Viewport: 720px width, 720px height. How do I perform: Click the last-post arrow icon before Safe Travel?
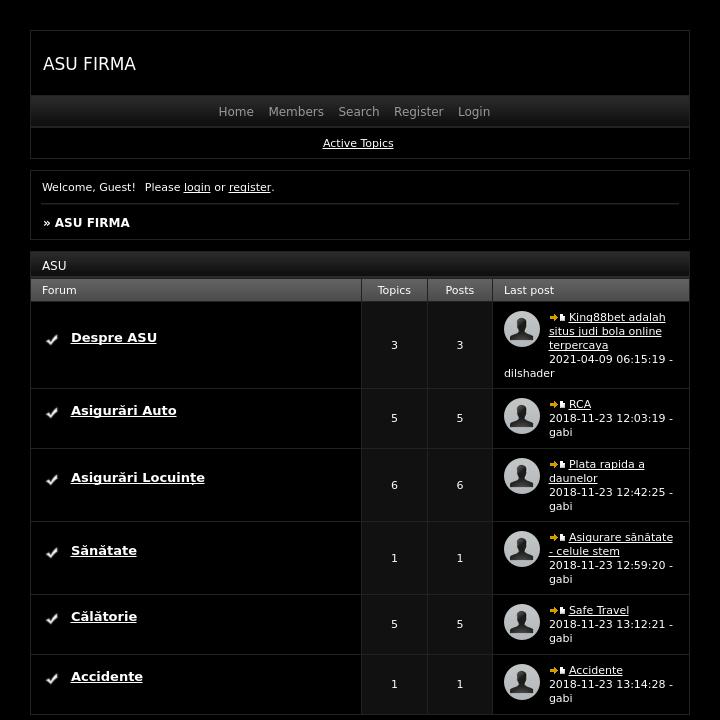point(557,611)
